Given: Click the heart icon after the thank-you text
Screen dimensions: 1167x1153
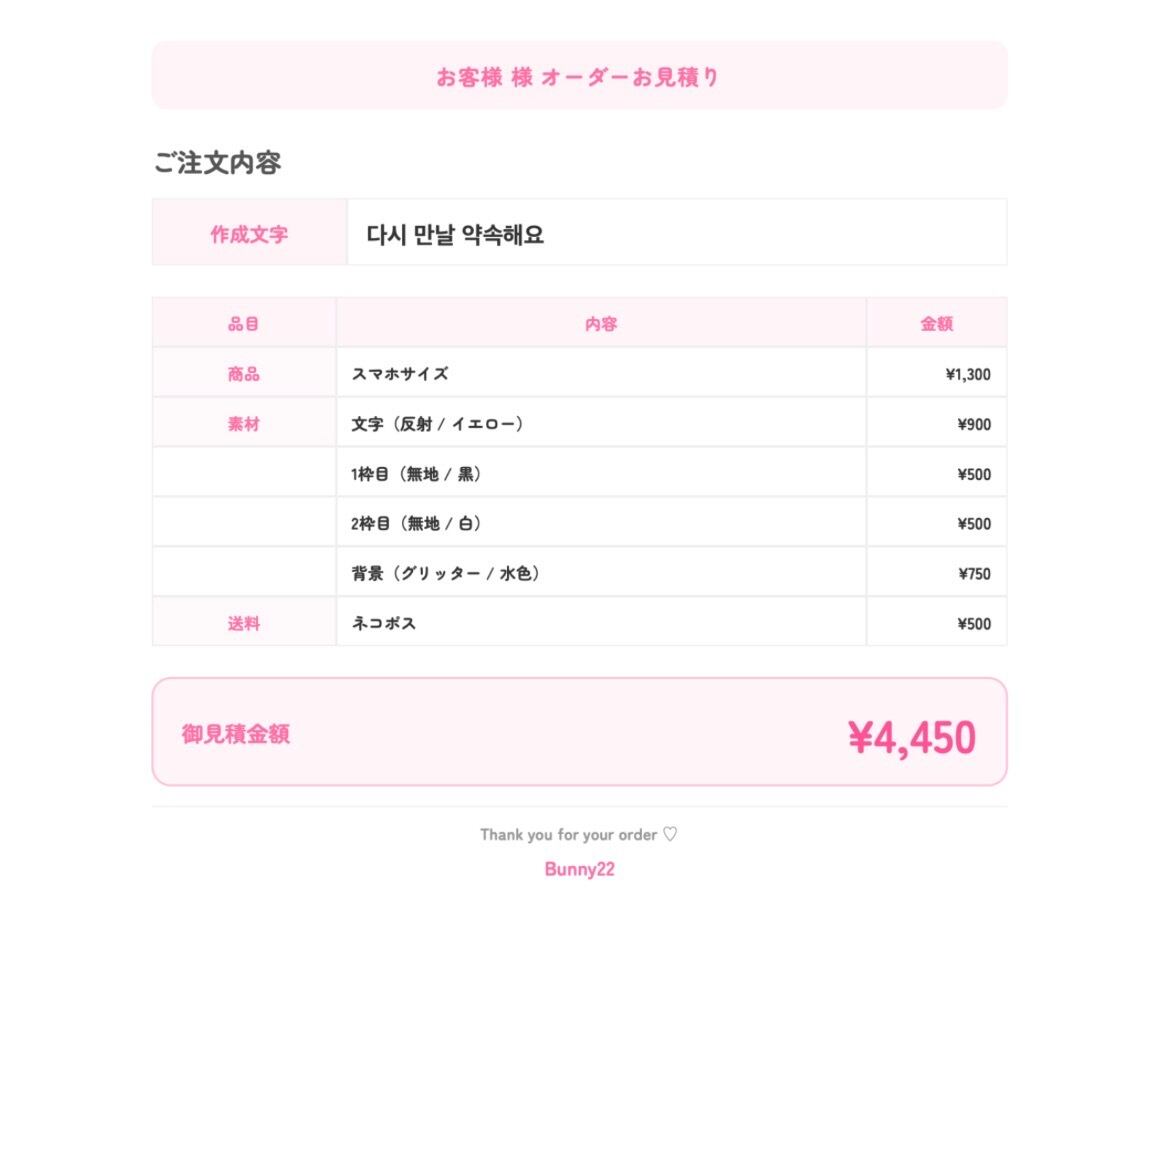Looking at the screenshot, I should pyautogui.click(x=670, y=834).
